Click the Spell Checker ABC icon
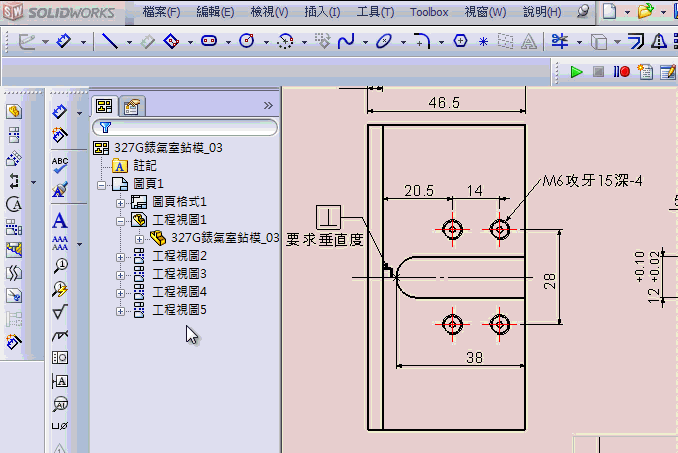This screenshot has height=453, width=678. [60, 165]
